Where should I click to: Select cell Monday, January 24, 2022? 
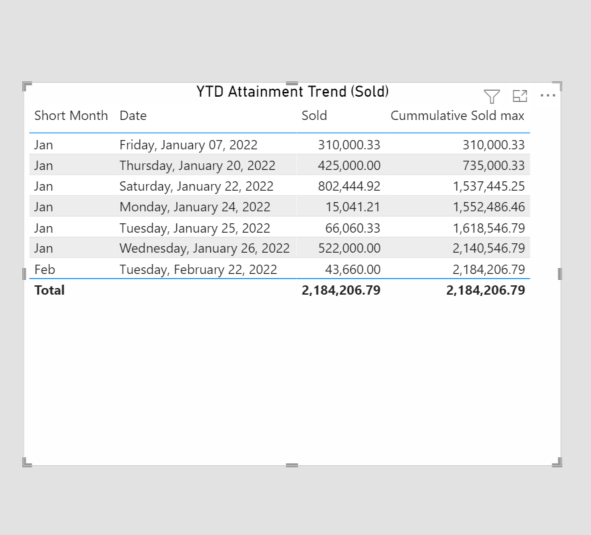(195, 207)
